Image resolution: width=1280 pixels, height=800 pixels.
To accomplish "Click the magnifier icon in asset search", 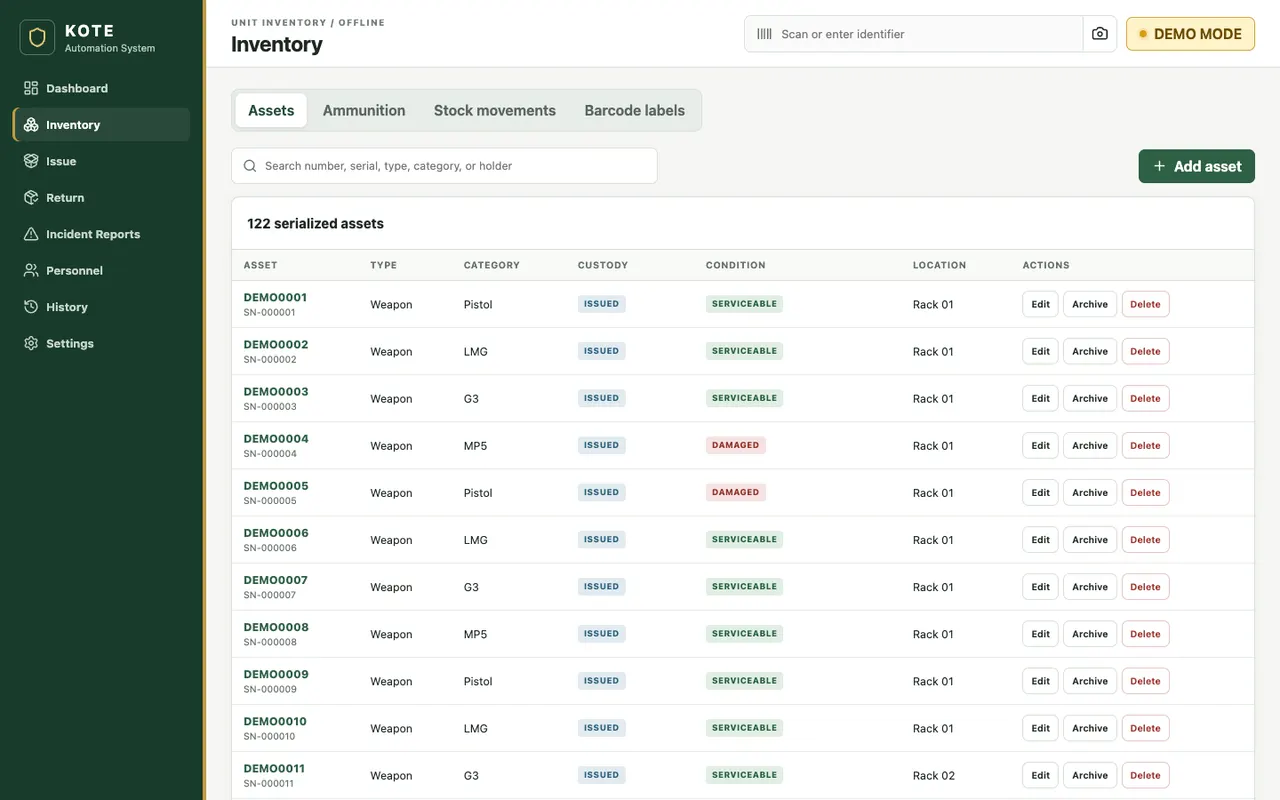I will (250, 166).
